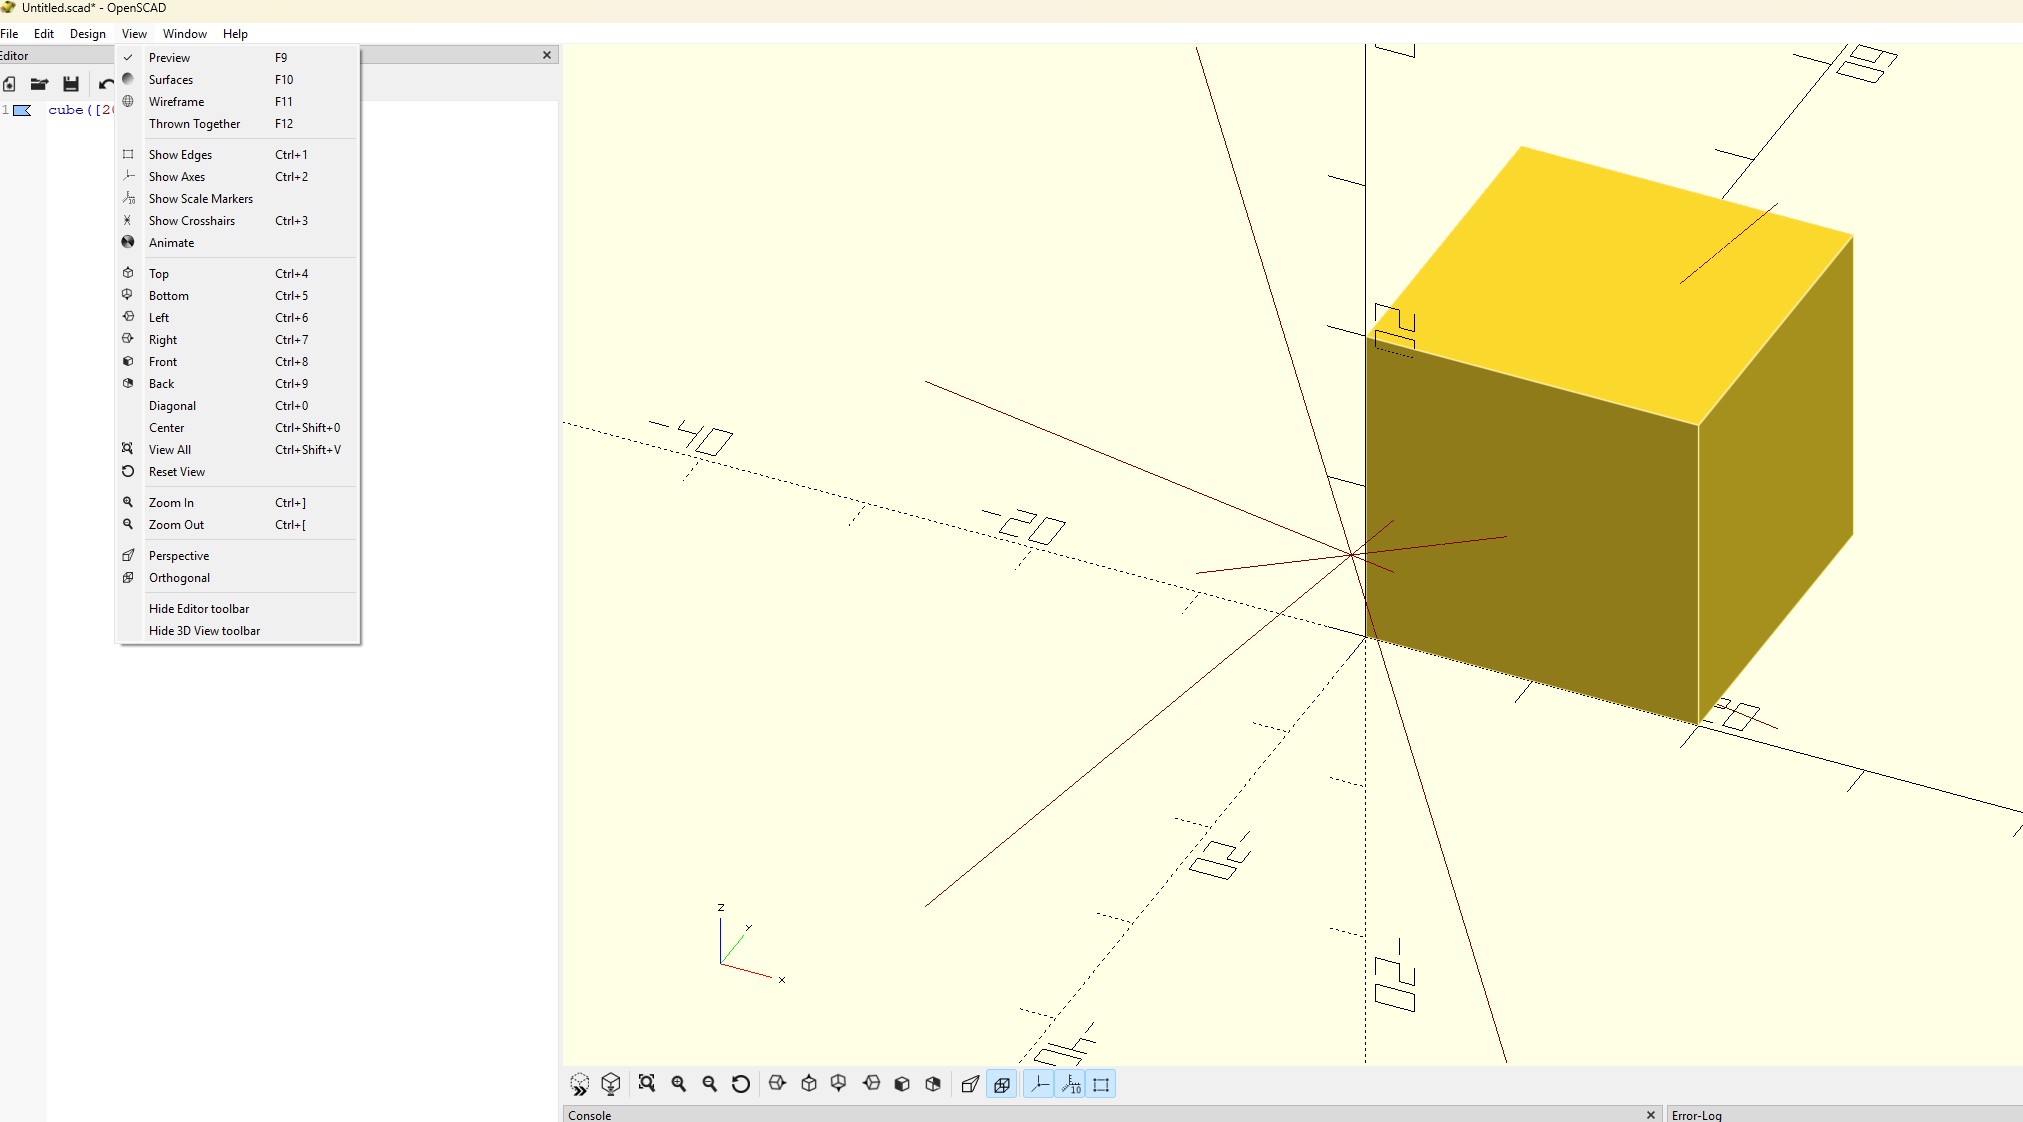Click Hide Editor toolbar menu entry
The height and width of the screenshot is (1122, 2023).
click(238, 609)
